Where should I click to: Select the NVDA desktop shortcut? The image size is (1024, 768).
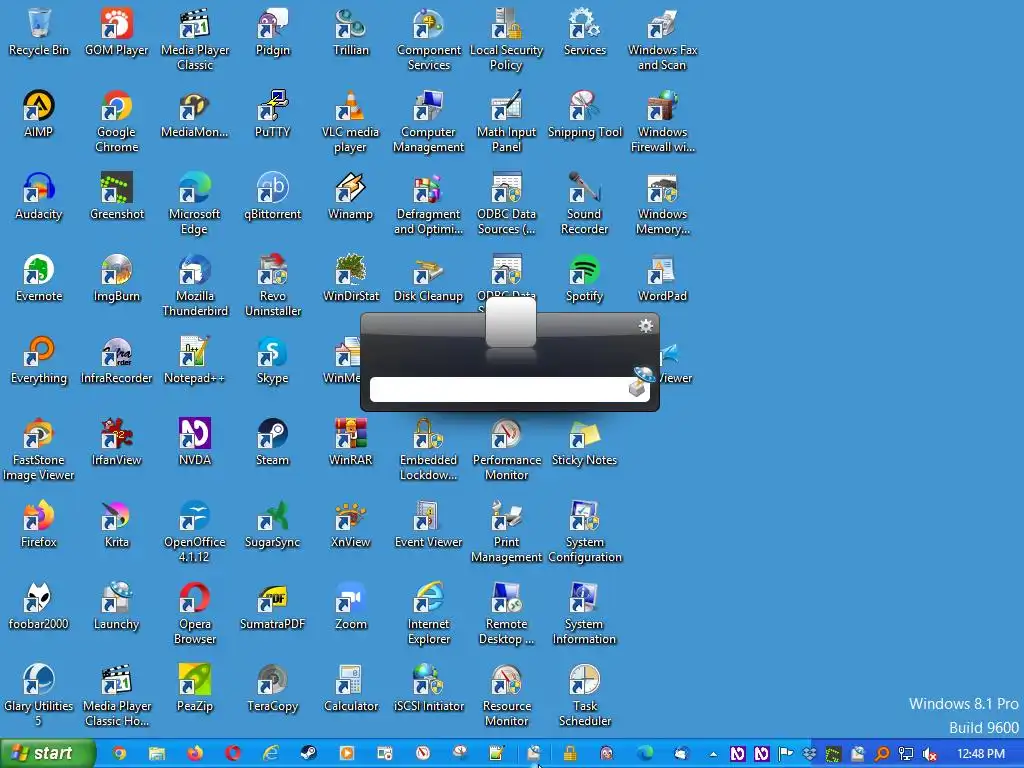(x=194, y=443)
